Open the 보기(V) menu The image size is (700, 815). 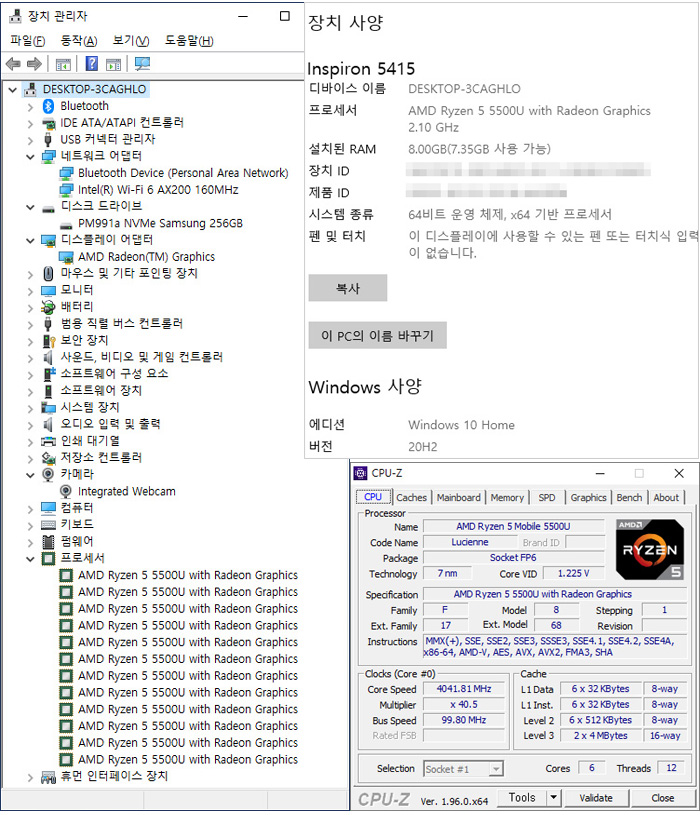131,41
